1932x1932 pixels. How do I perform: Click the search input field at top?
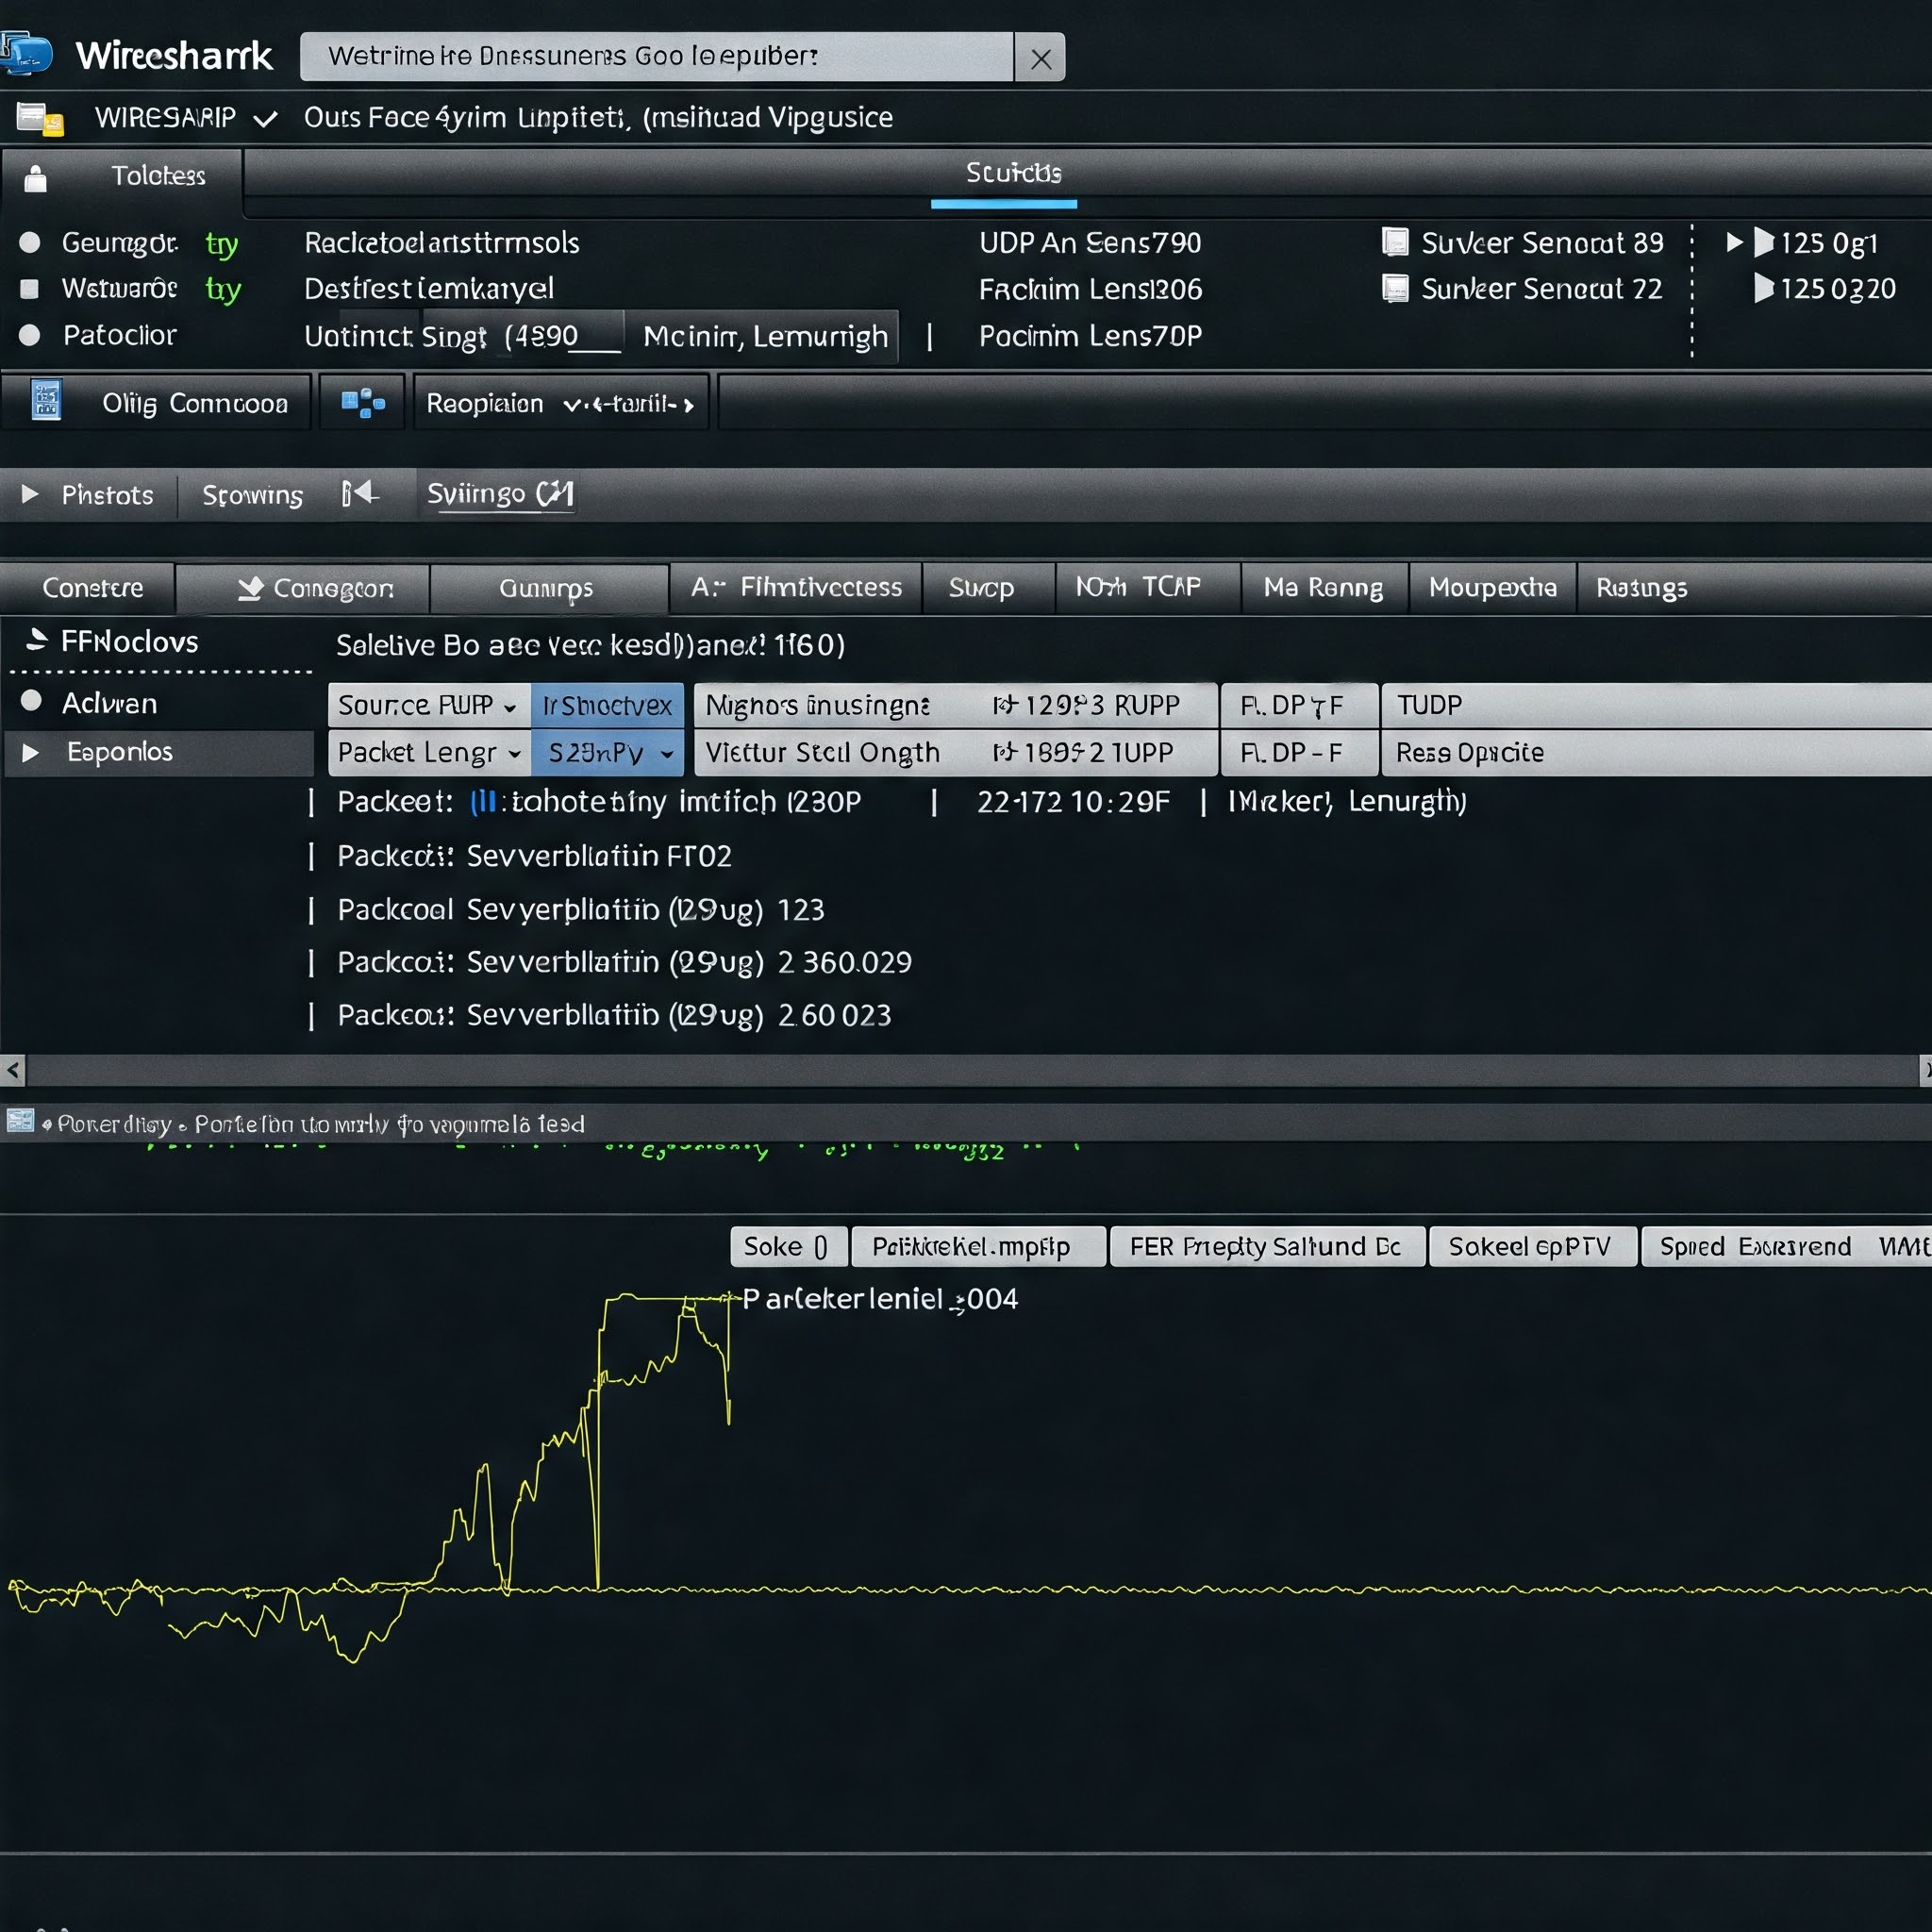pos(657,57)
